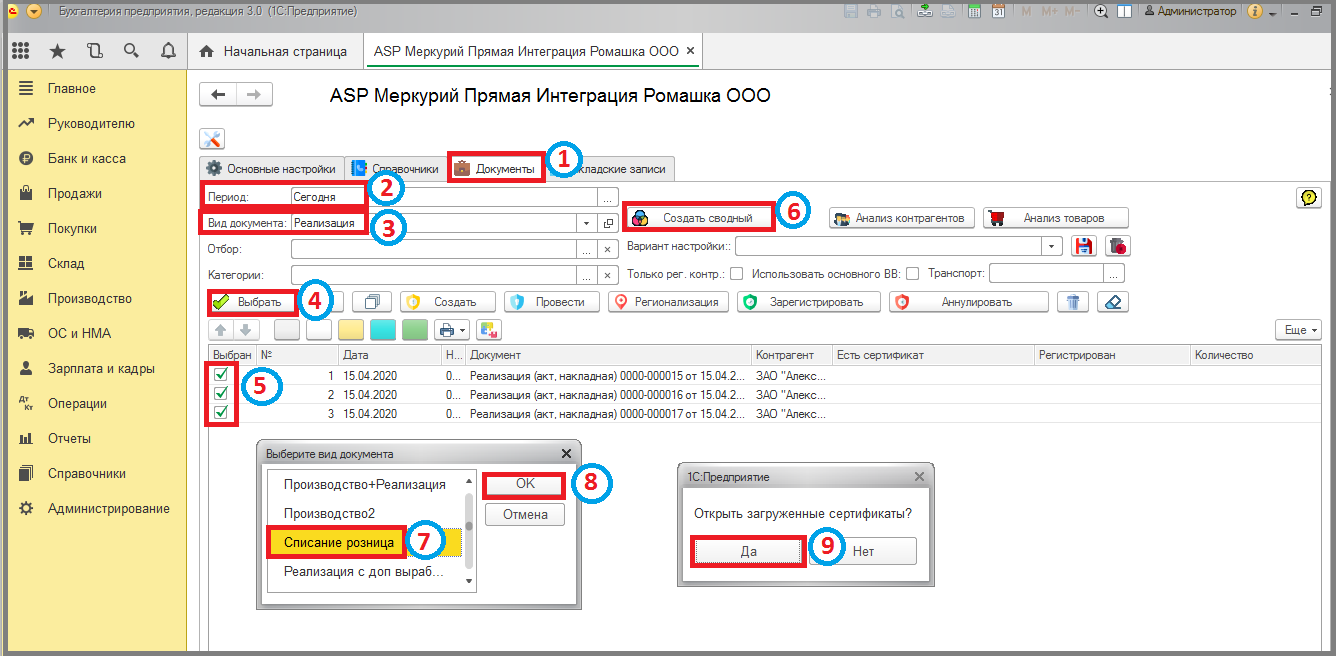Screen dimensions: 1336x656
Task: Click OK in document type dialog
Action: [525, 484]
